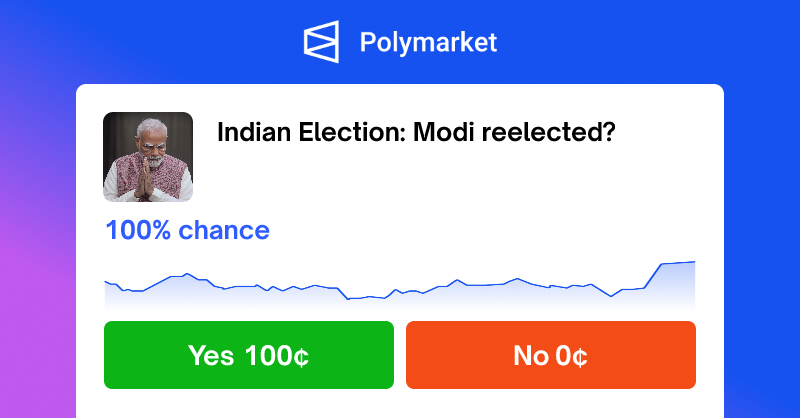Click the lowest dip in the chart's middle
The width and height of the screenshot is (800, 418).
349,299
